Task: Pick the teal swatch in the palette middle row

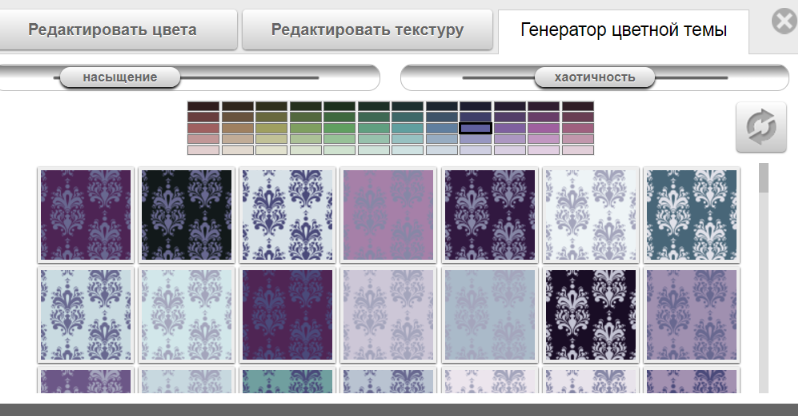Action: (408, 128)
